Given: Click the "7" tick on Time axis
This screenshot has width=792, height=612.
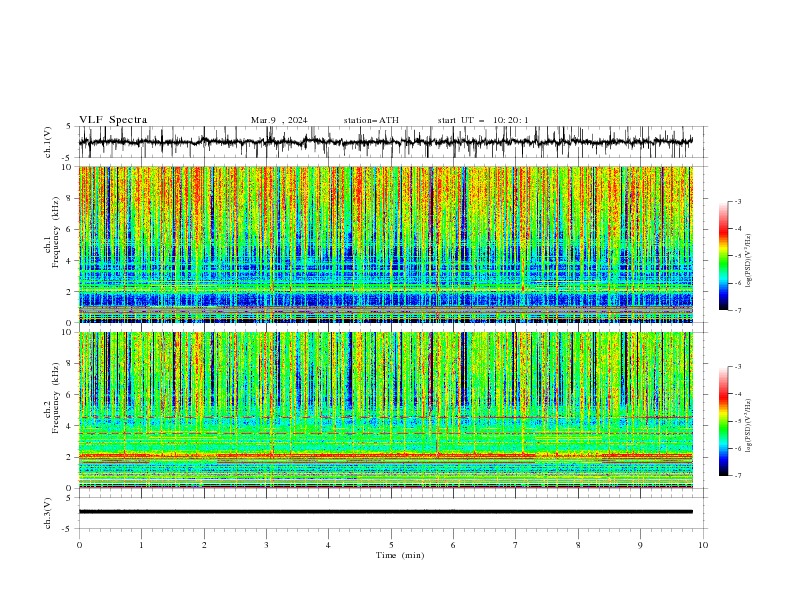Looking at the screenshot, I should 516,545.
